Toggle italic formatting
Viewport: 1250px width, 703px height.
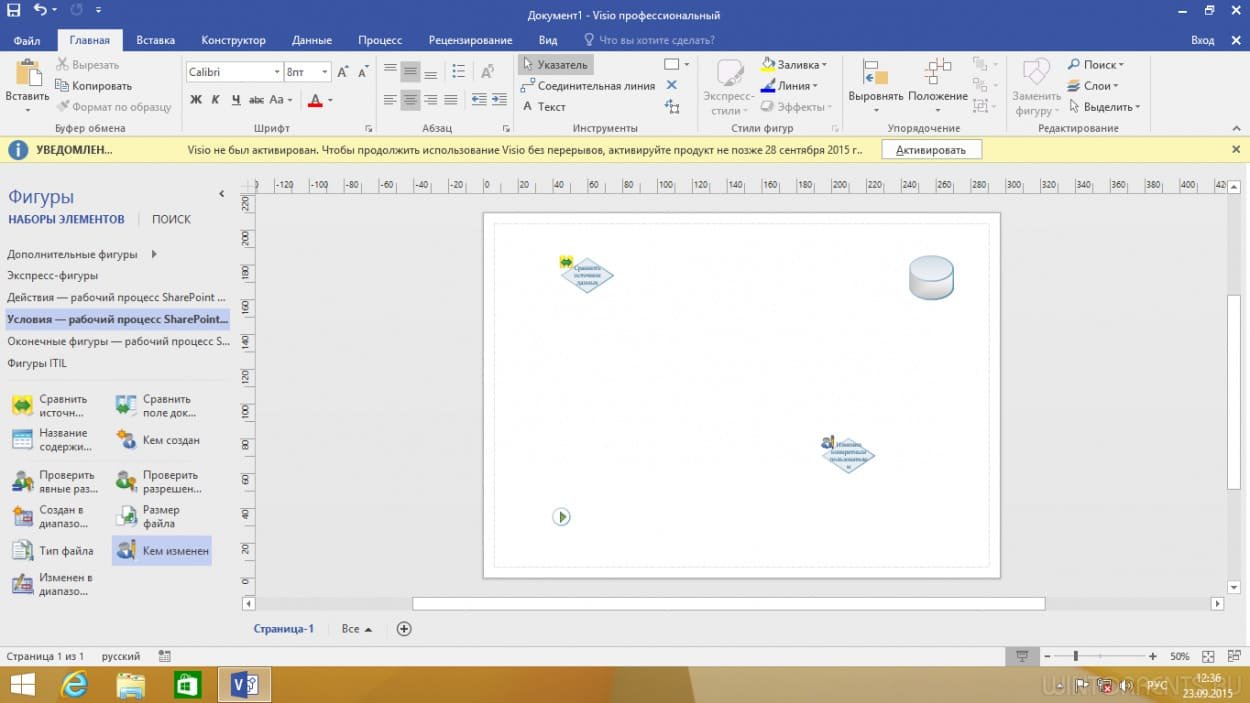point(216,100)
